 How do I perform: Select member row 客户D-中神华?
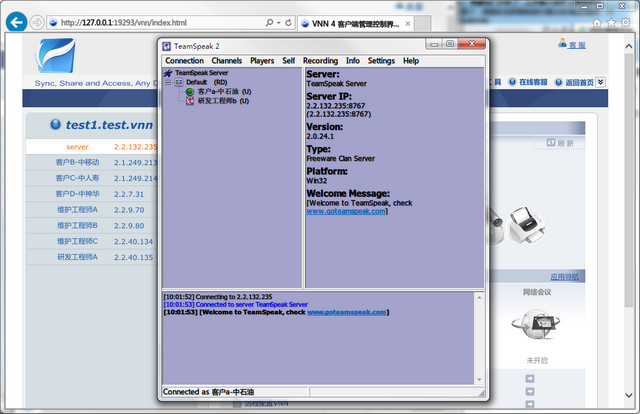pyautogui.click(x=92, y=194)
